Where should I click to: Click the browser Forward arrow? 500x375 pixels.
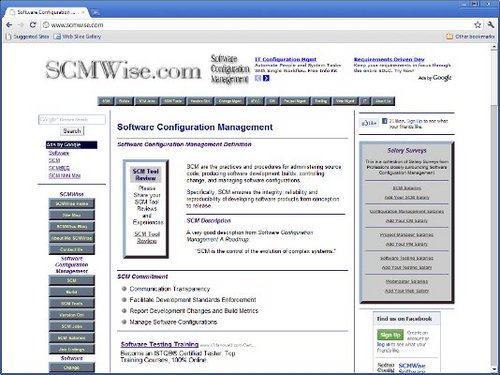click(21, 25)
